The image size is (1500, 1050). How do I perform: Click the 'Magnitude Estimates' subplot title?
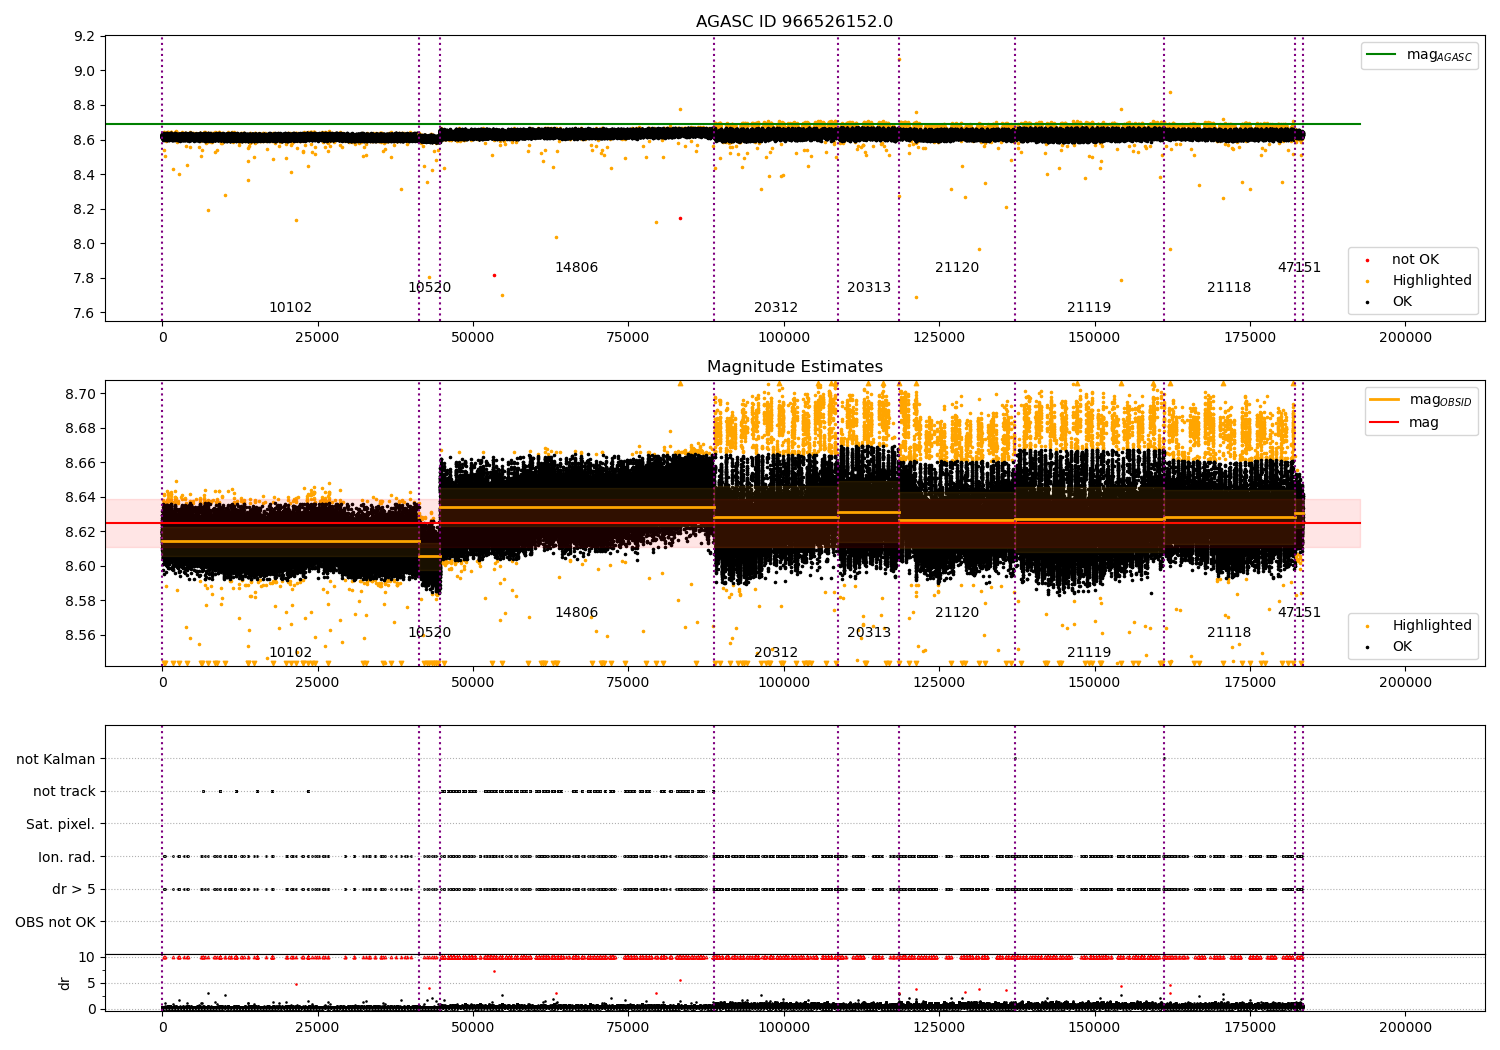tap(794, 367)
